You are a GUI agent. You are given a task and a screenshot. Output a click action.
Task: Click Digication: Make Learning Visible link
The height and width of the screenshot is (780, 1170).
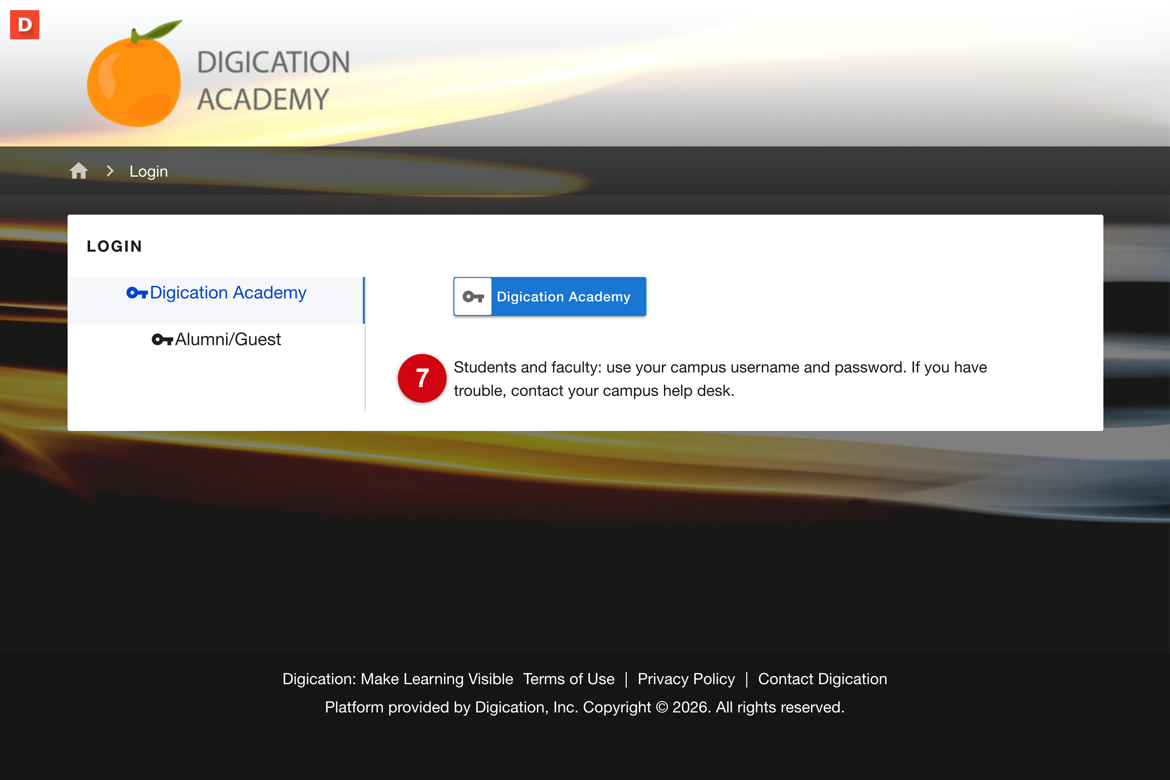pyautogui.click(x=398, y=679)
